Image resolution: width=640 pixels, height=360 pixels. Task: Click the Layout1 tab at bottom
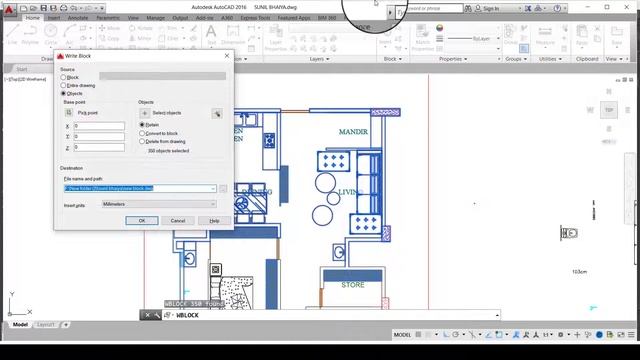click(x=45, y=324)
